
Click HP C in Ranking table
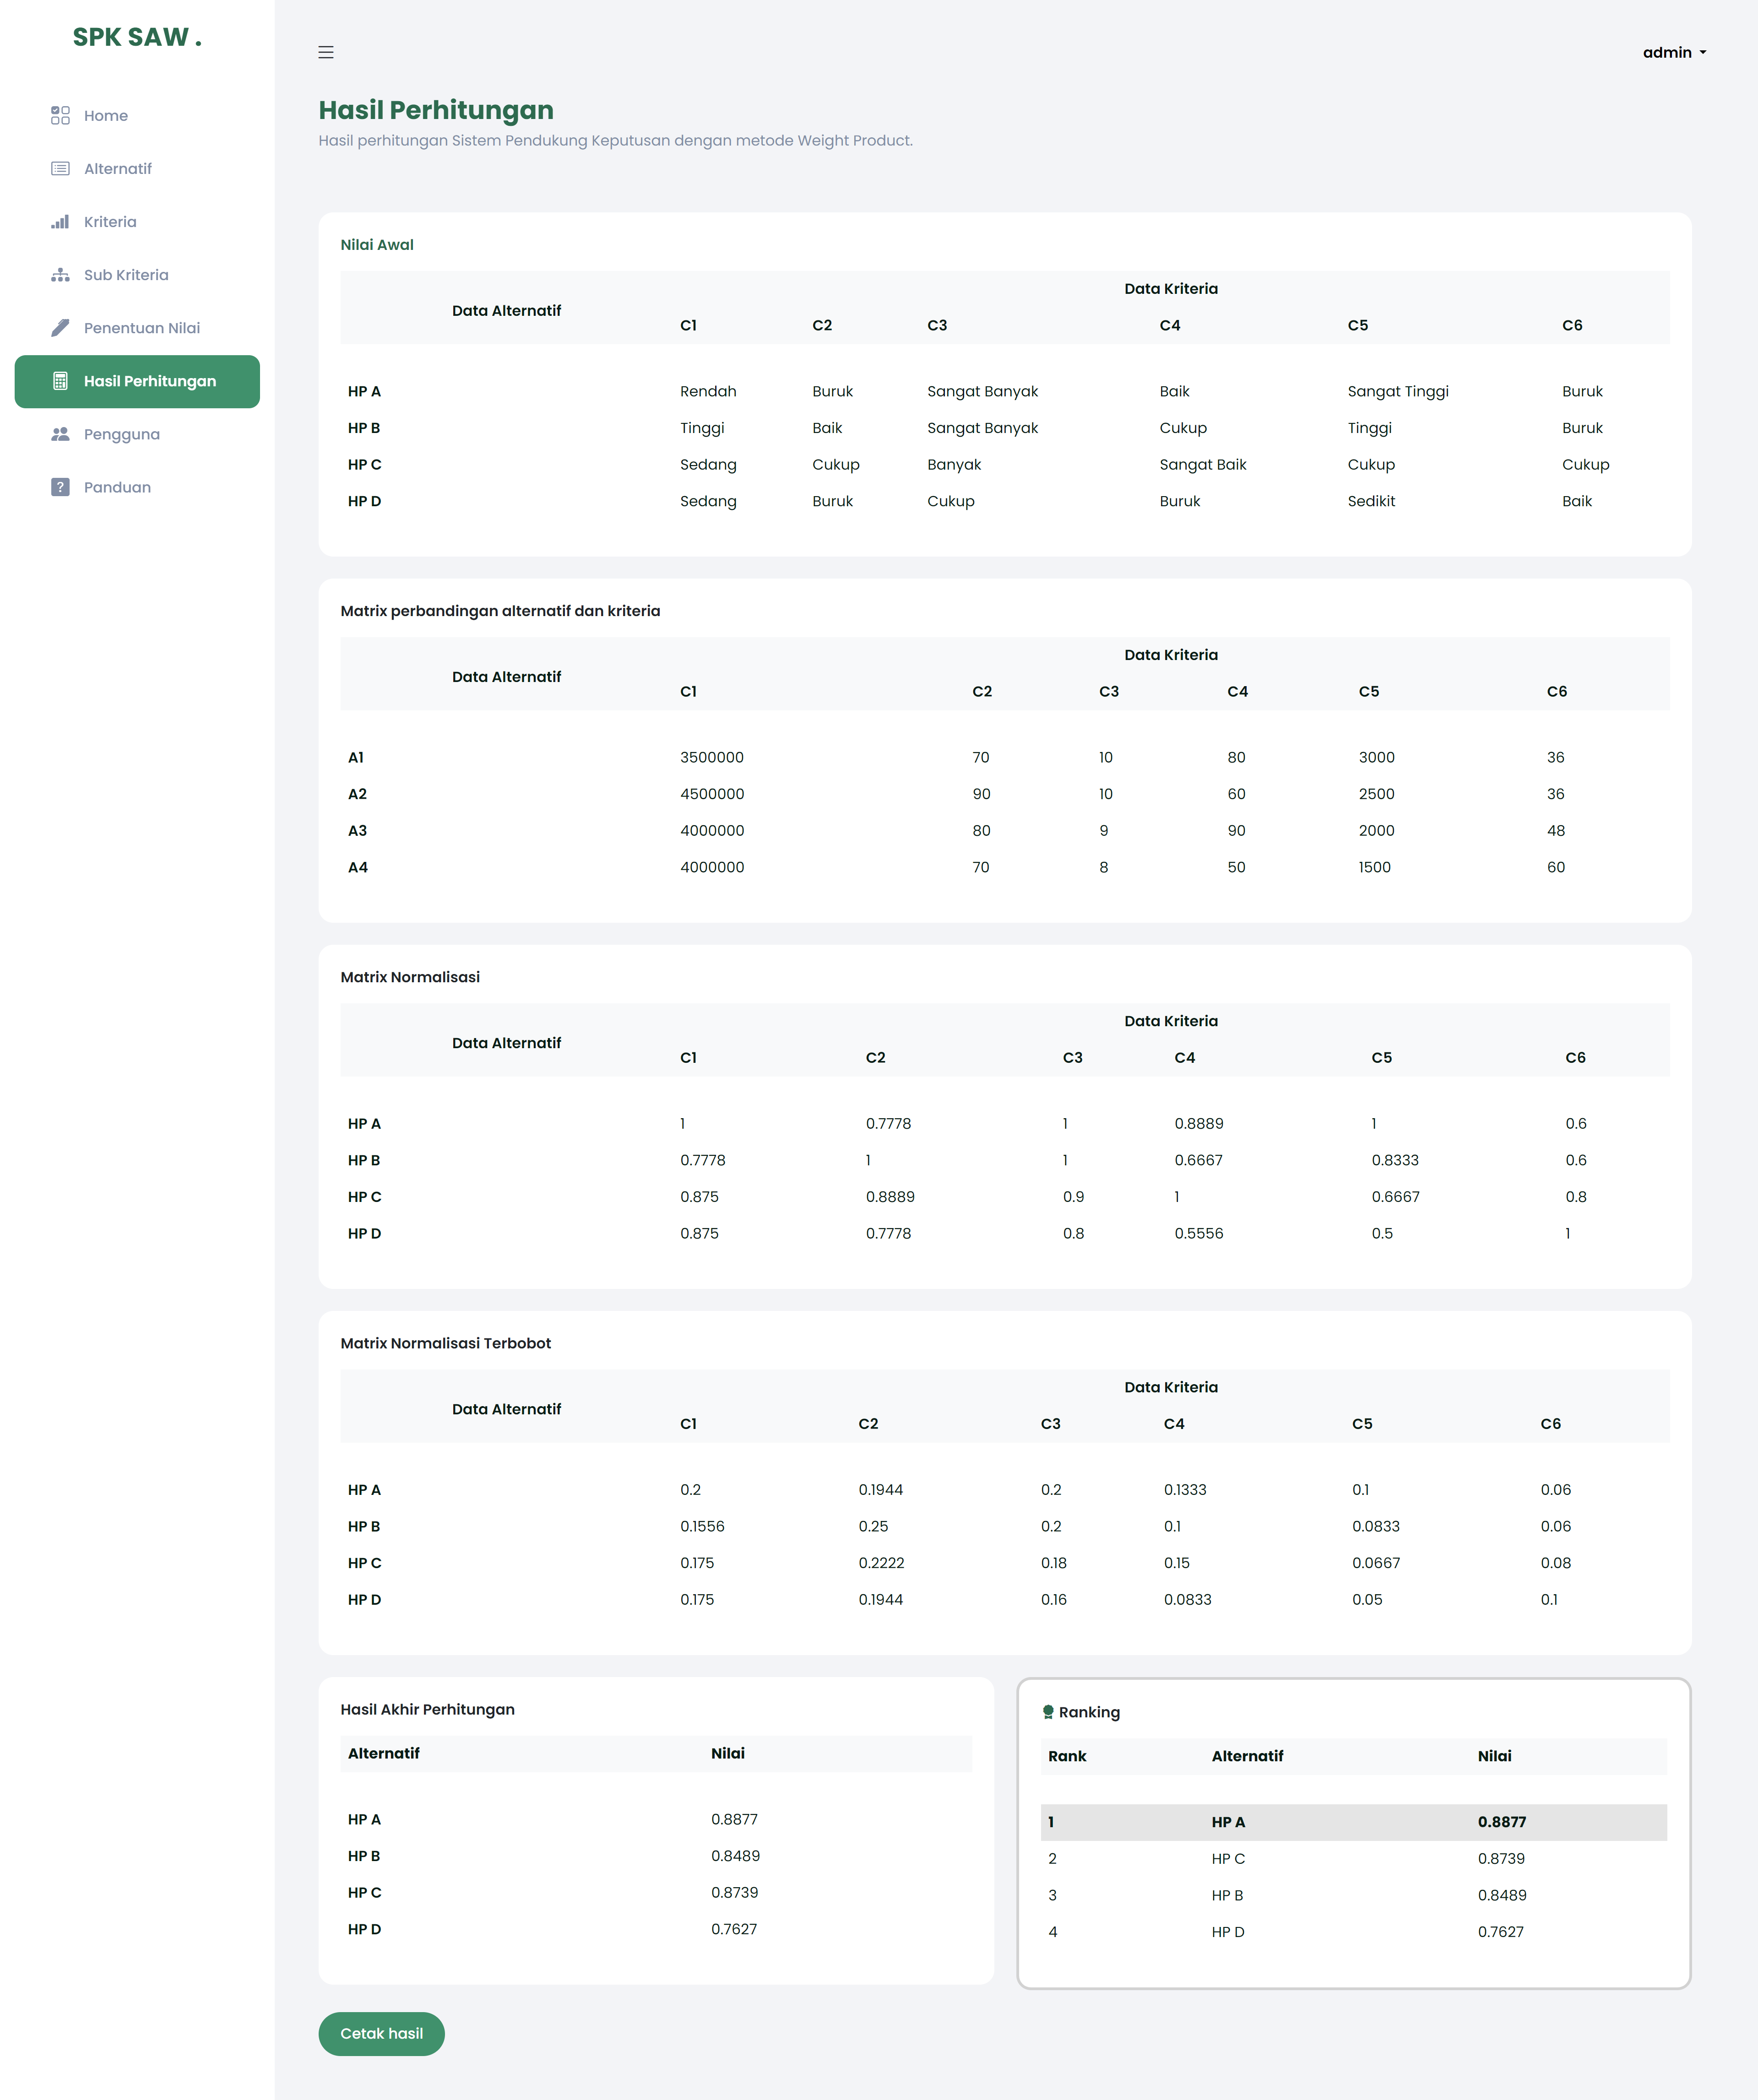[1228, 1859]
